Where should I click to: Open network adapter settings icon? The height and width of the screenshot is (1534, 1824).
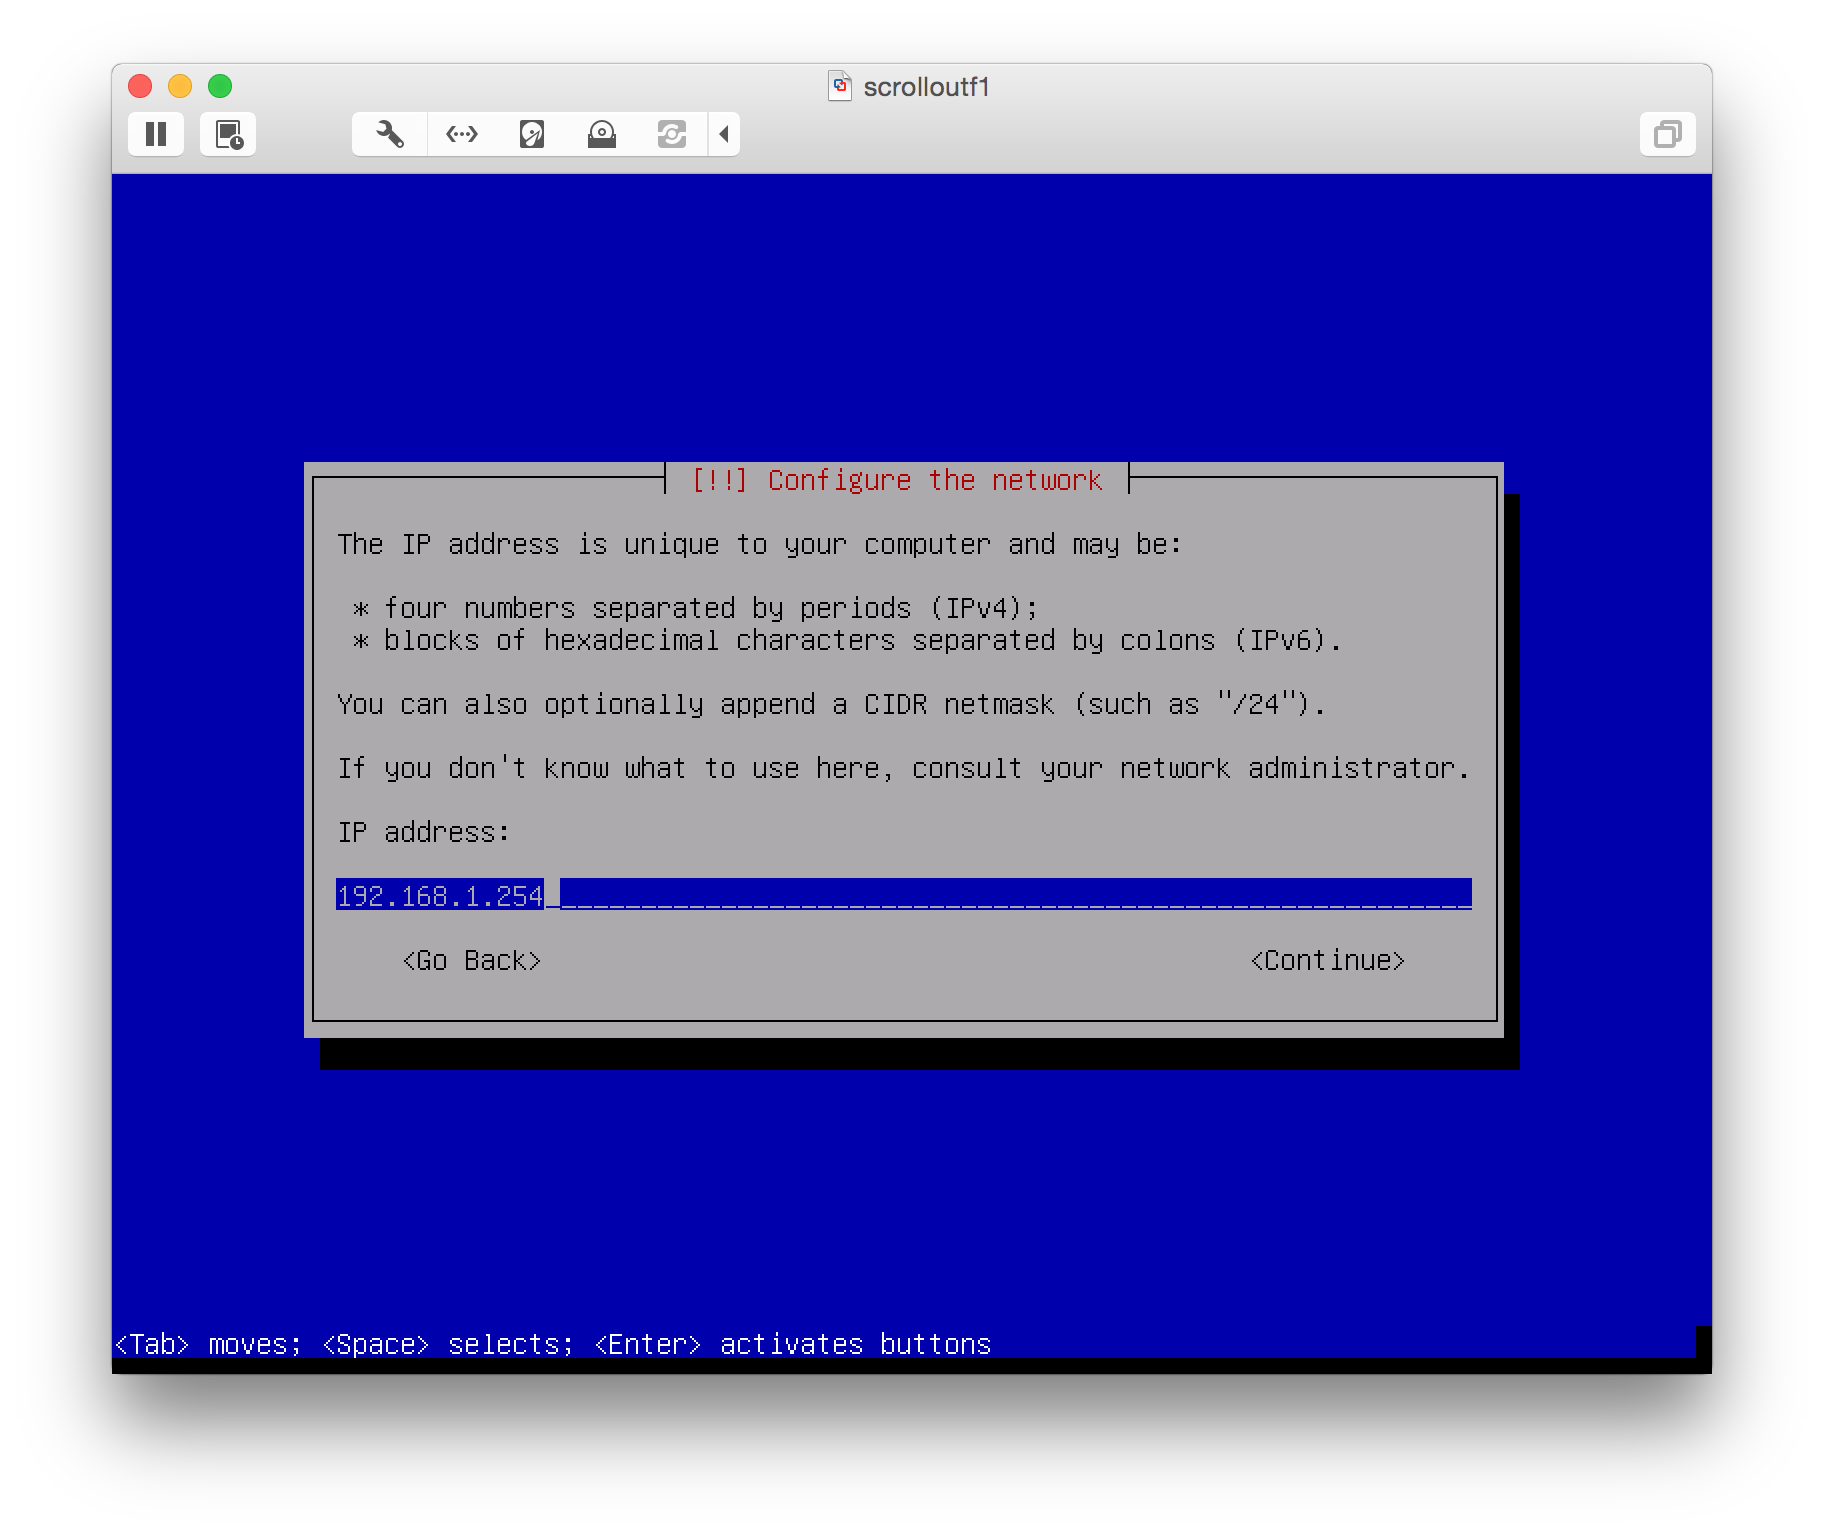(462, 134)
